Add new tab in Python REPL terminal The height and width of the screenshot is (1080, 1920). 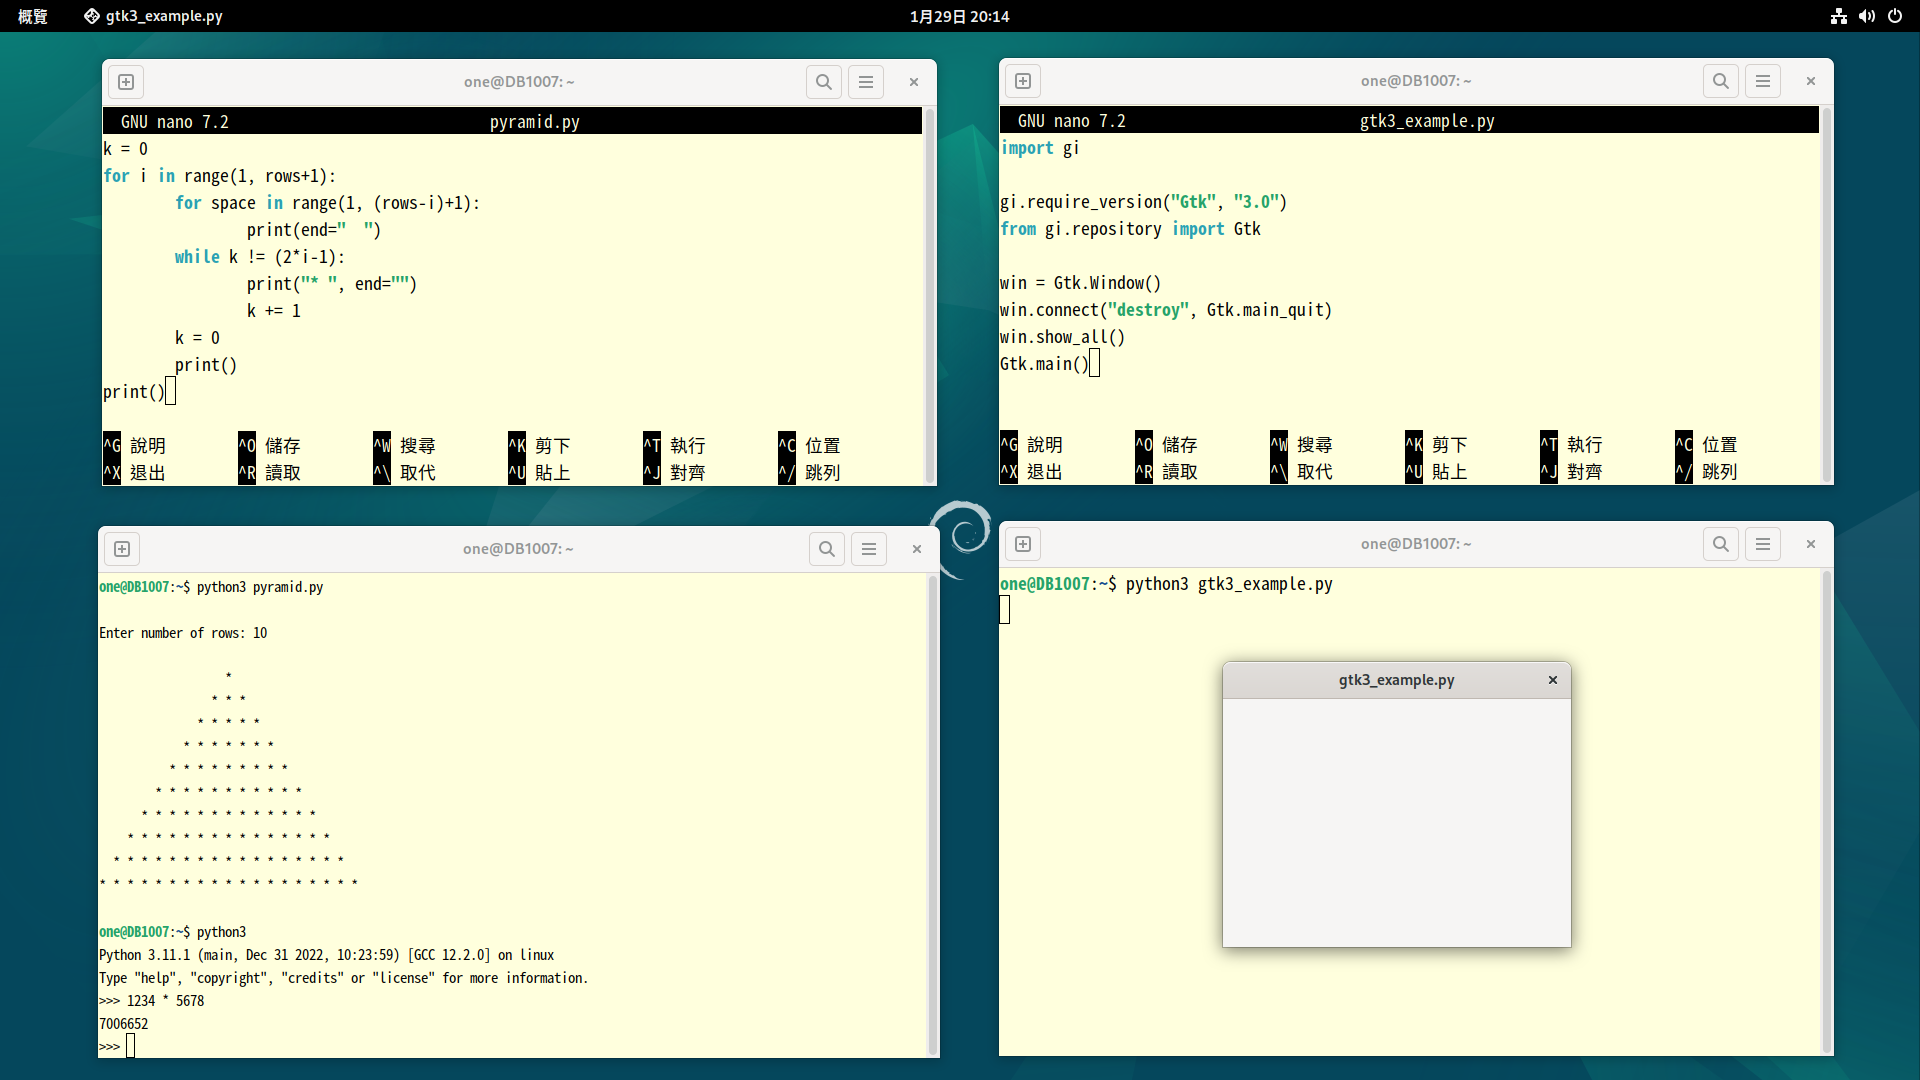click(x=122, y=549)
